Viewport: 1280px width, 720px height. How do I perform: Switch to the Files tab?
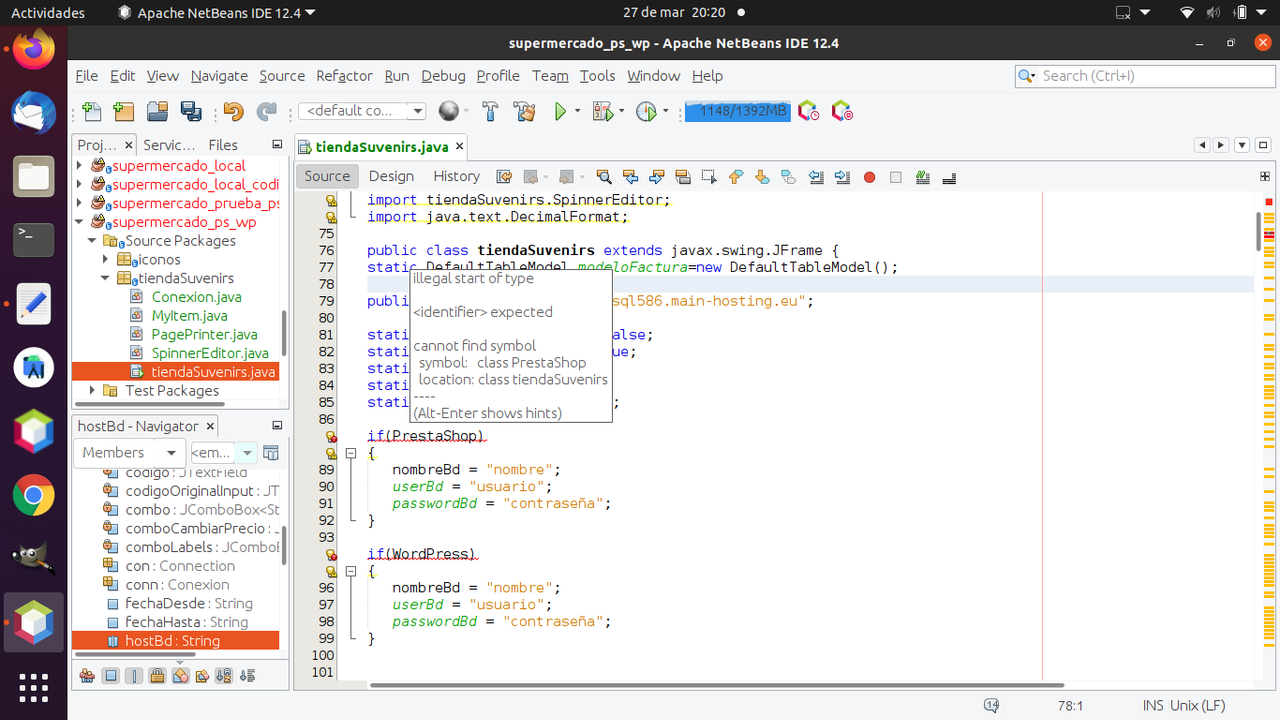[x=223, y=145]
